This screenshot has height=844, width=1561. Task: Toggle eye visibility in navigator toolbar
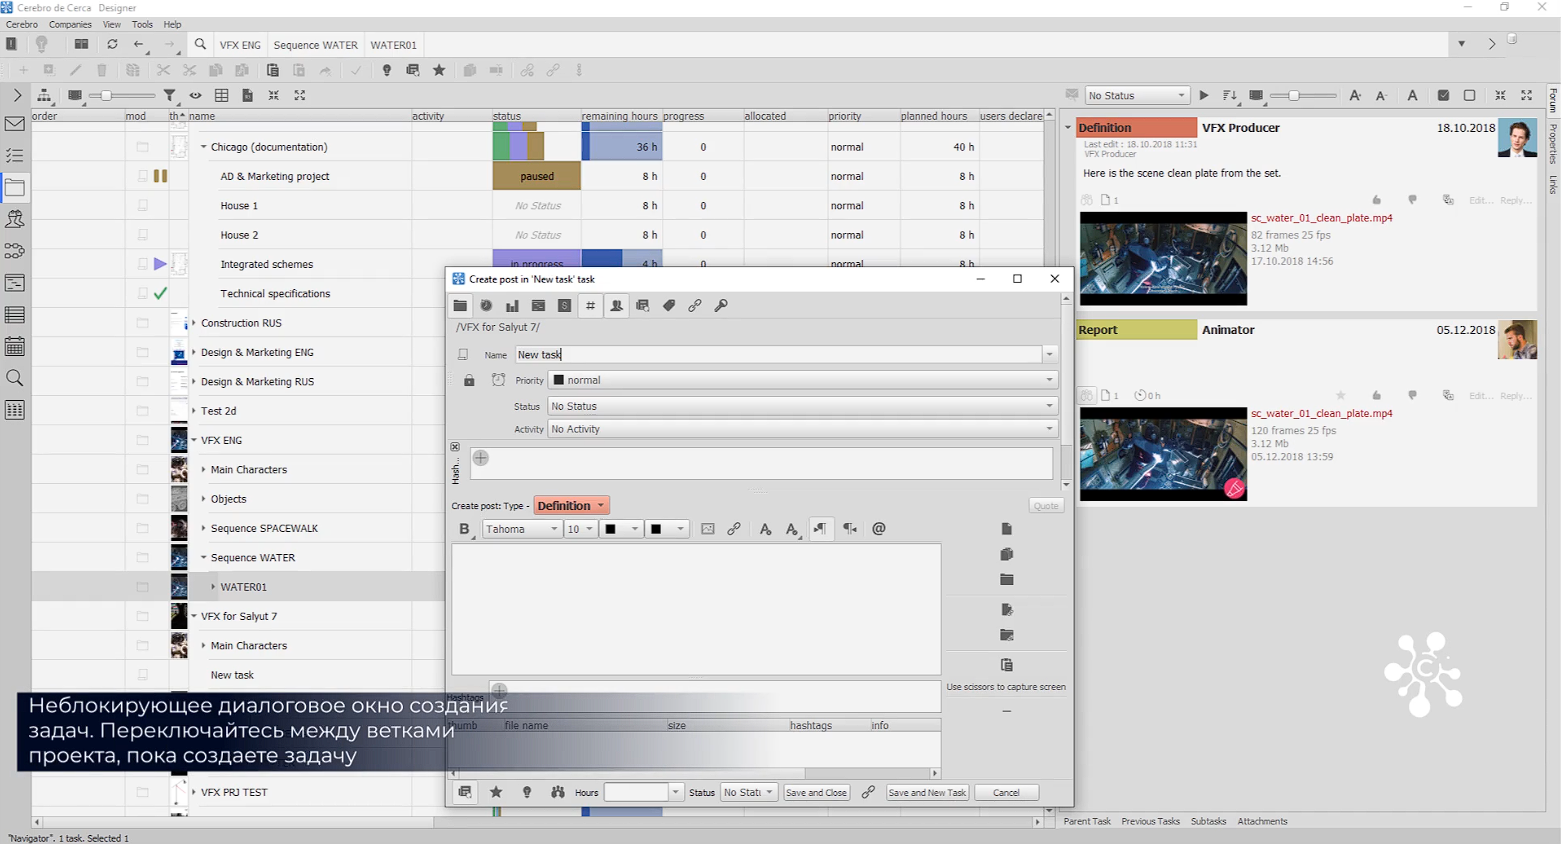point(196,96)
